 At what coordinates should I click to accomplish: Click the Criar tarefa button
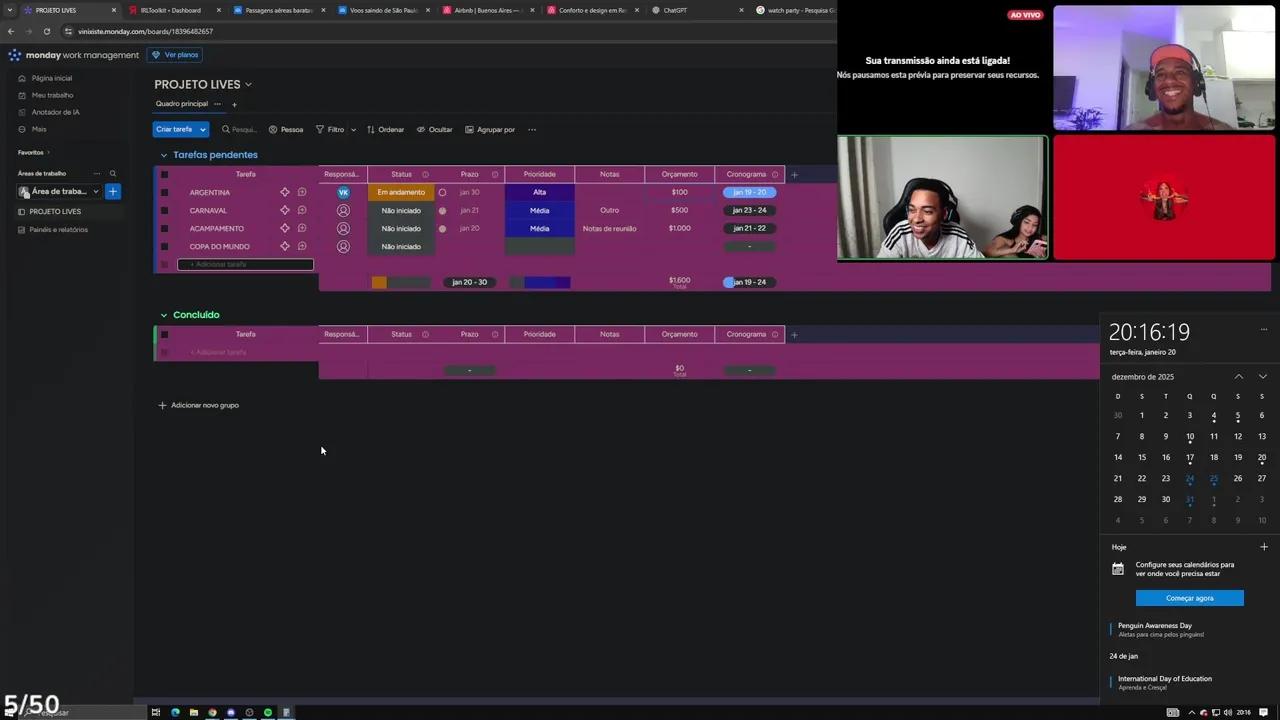click(174, 129)
